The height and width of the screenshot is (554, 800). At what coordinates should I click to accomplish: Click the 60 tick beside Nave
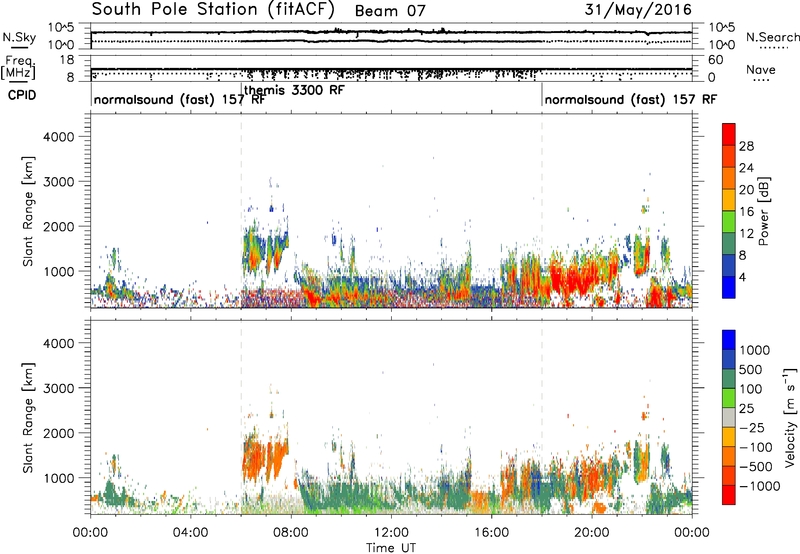(715, 60)
